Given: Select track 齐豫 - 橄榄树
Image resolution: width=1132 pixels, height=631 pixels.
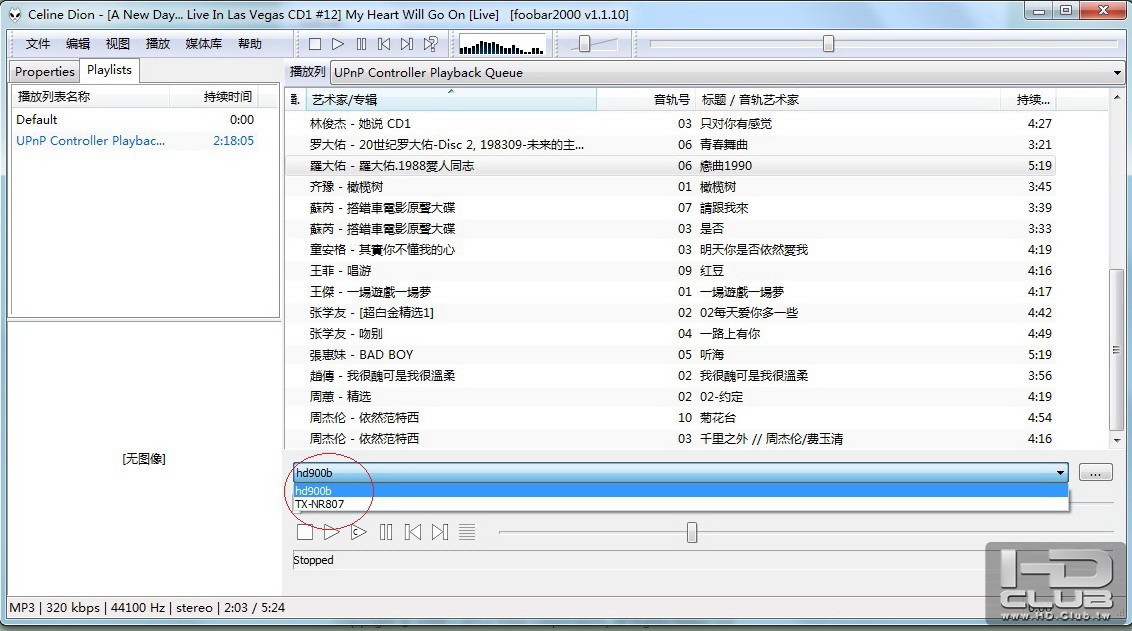Looking at the screenshot, I should tap(670, 186).
